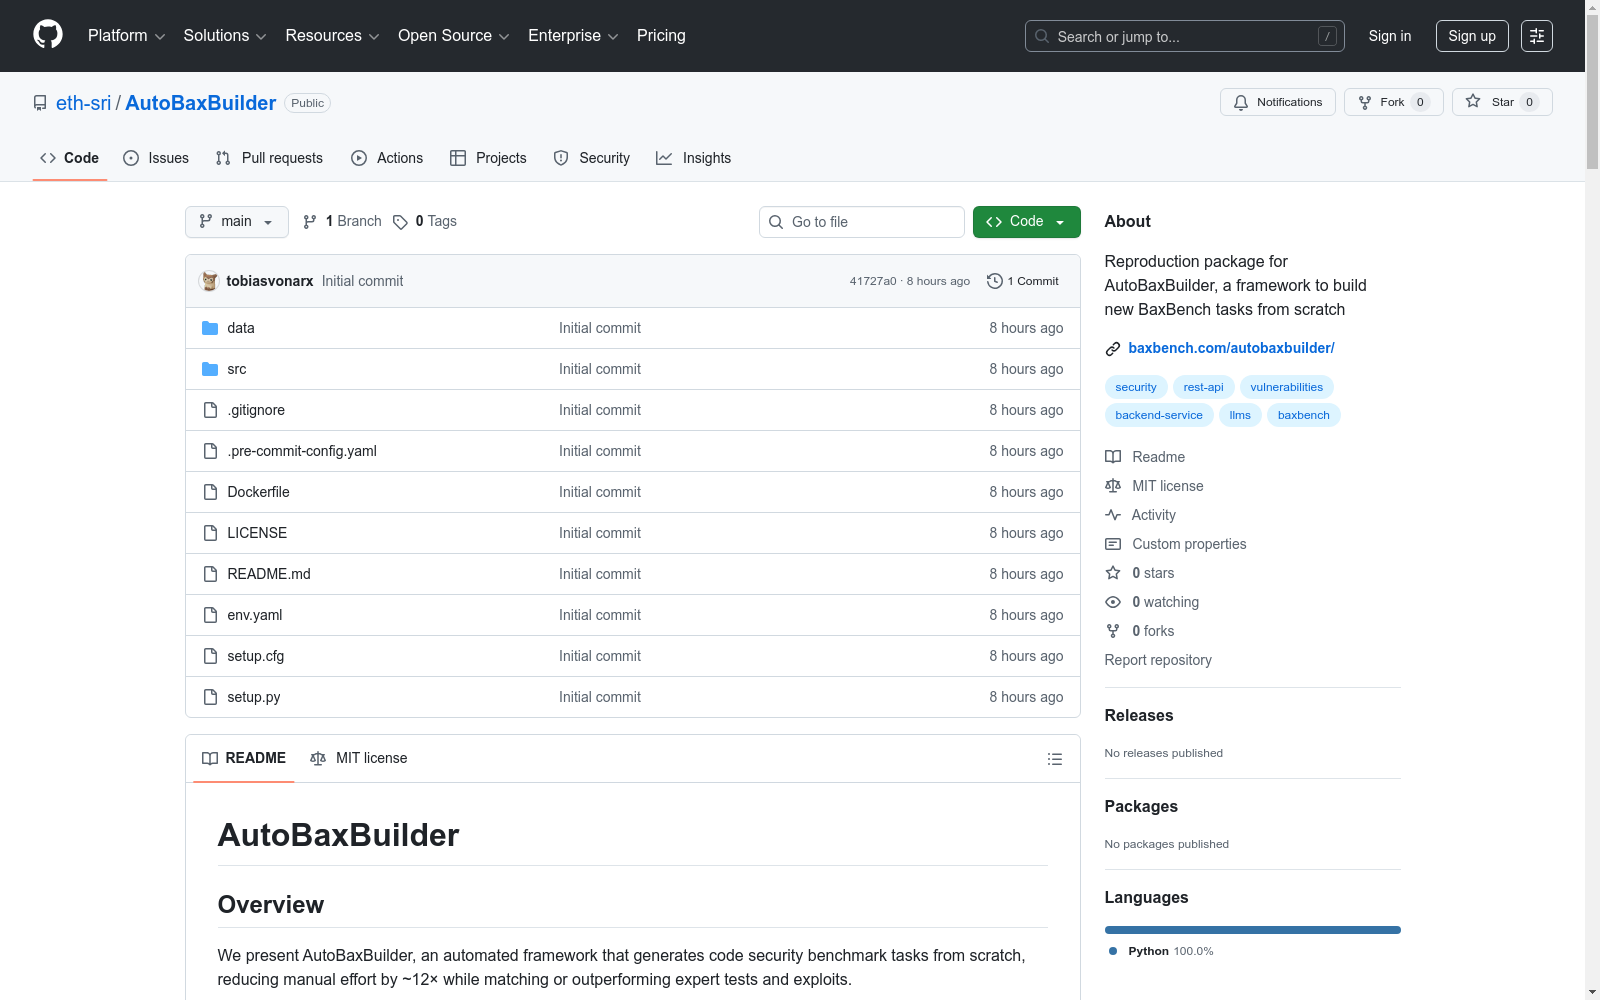The width and height of the screenshot is (1600, 1000).
Task: Click the llms topic tag
Action: (x=1240, y=415)
